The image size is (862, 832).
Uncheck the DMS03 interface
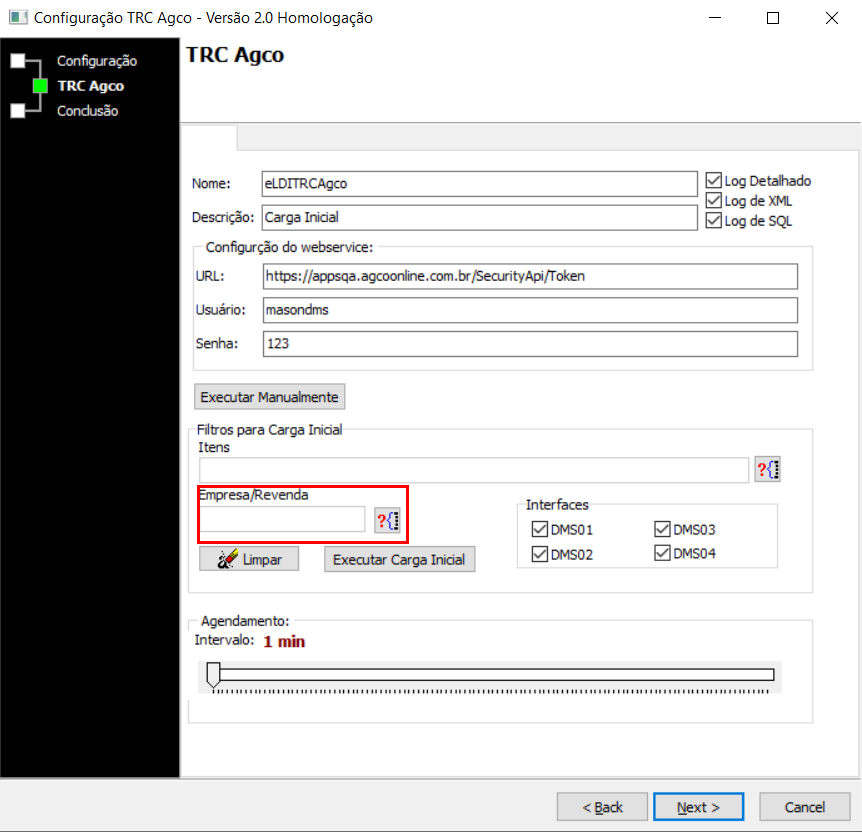tap(662, 529)
